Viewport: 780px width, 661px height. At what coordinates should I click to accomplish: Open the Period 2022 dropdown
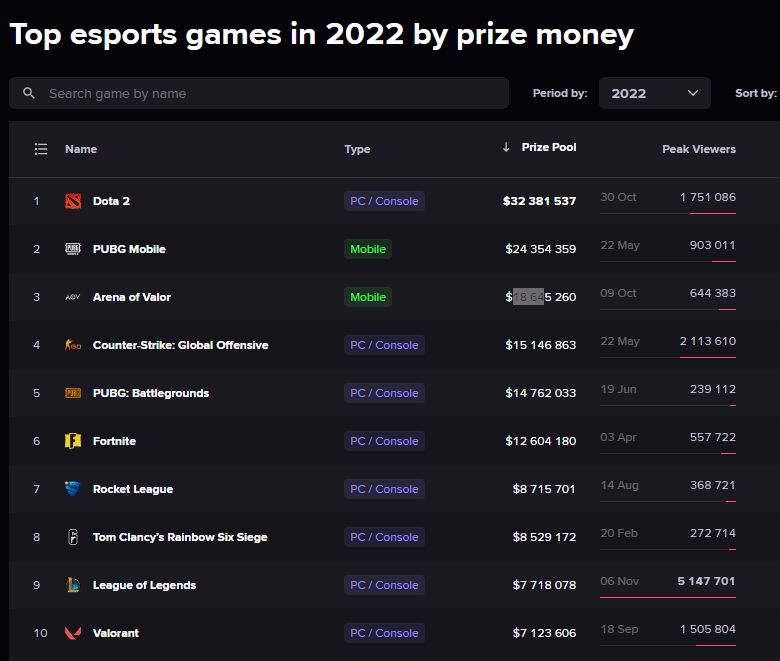tap(654, 93)
